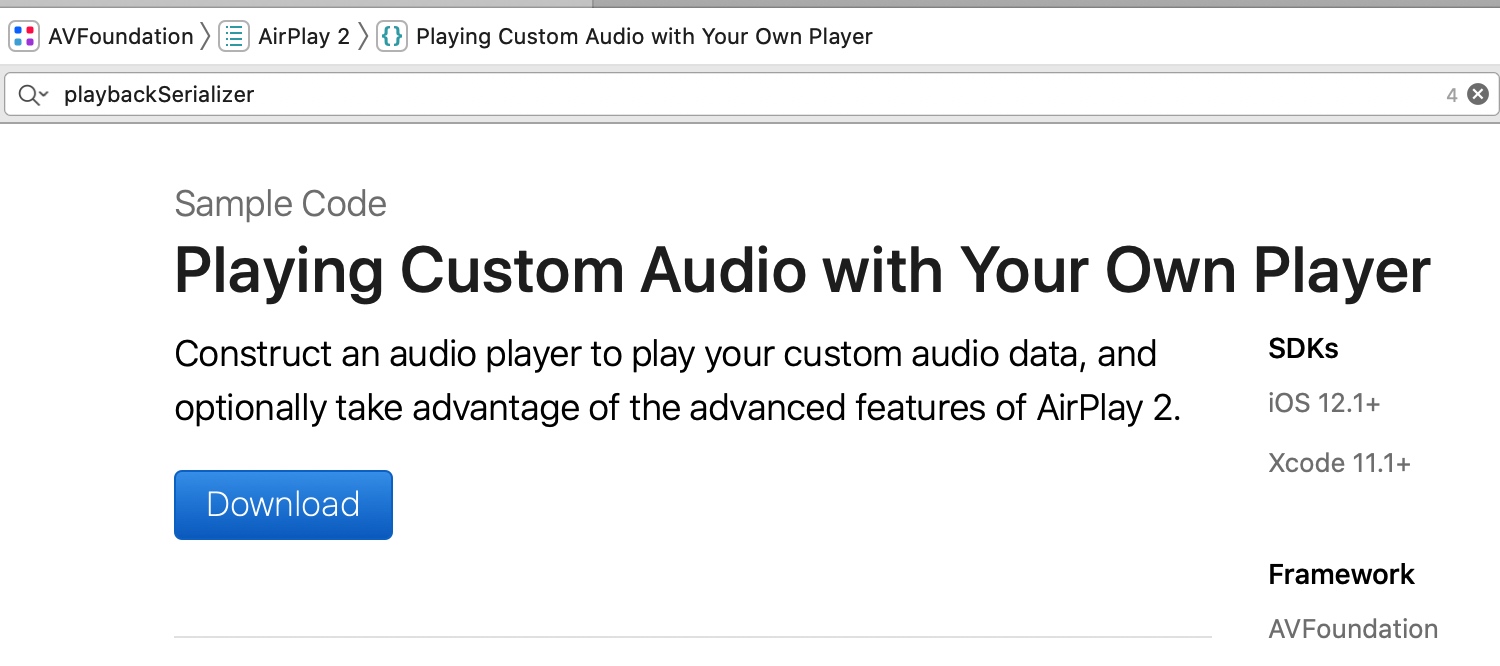1500x666 pixels.
Task: Click the chevron after AirPlay 2 breadcrumb
Action: pos(364,37)
